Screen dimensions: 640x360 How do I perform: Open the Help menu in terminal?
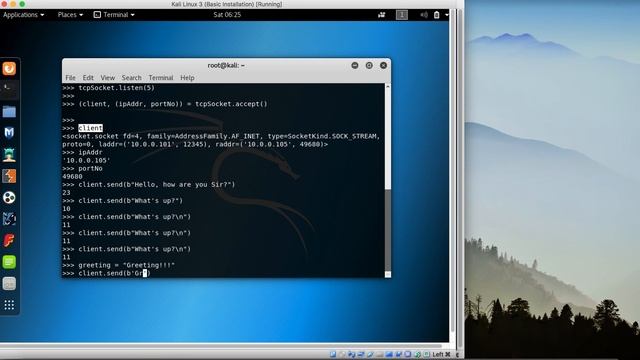[187, 78]
